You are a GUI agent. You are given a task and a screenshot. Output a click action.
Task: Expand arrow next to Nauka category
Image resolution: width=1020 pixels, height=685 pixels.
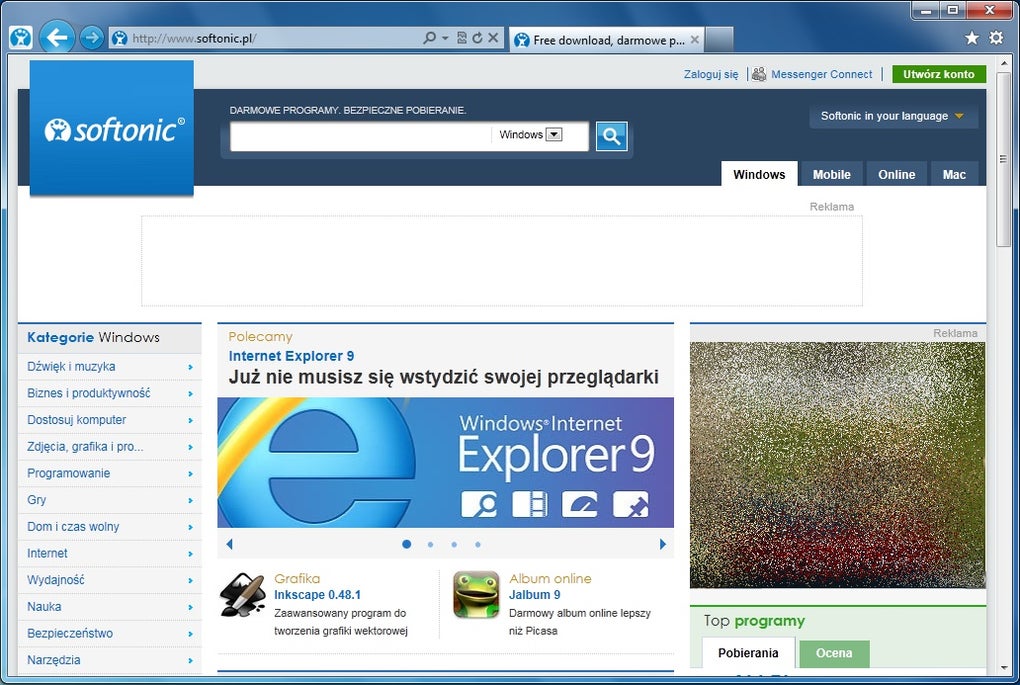(x=190, y=607)
